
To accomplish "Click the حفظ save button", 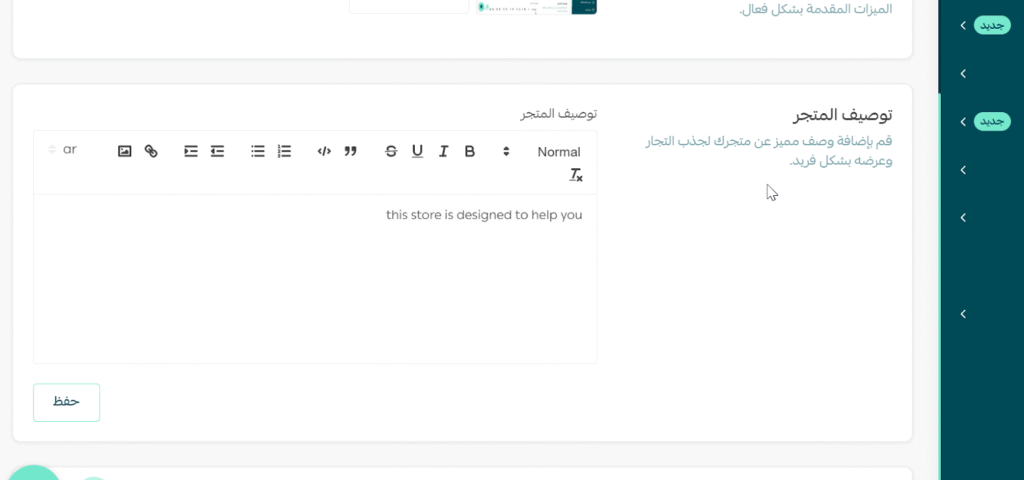I will [66, 402].
